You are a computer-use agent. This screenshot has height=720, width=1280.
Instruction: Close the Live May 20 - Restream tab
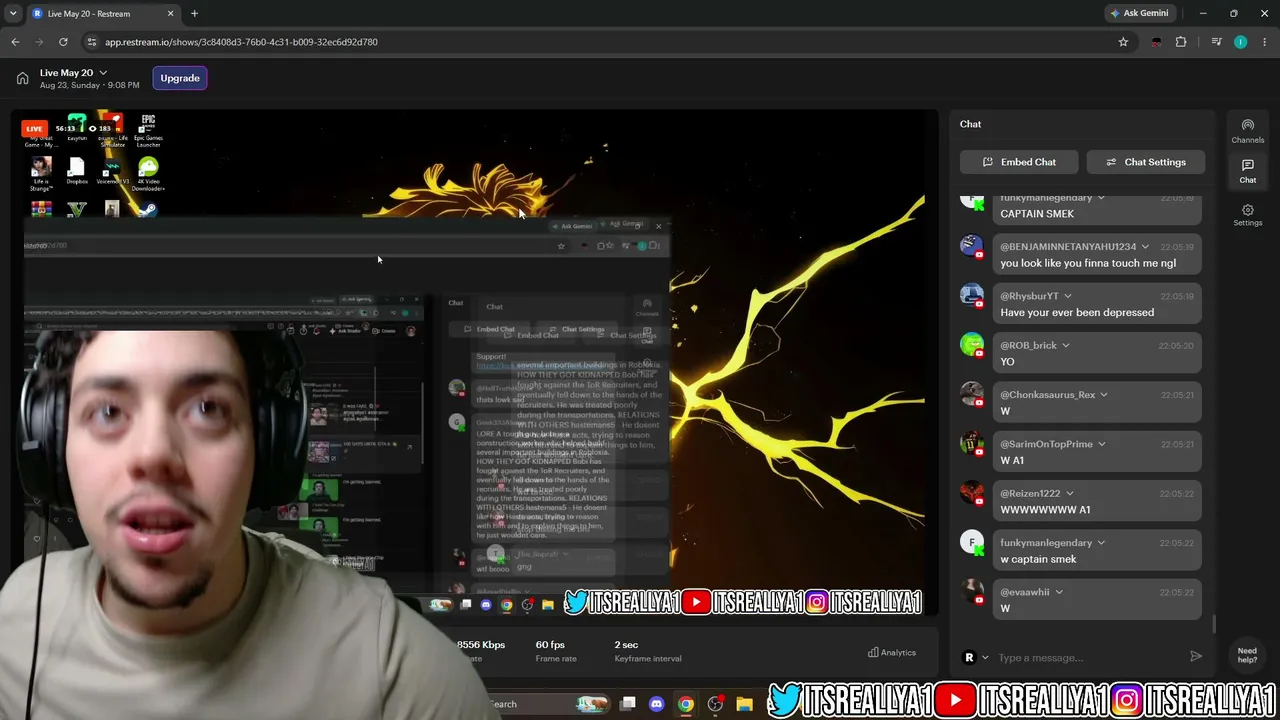click(x=170, y=14)
